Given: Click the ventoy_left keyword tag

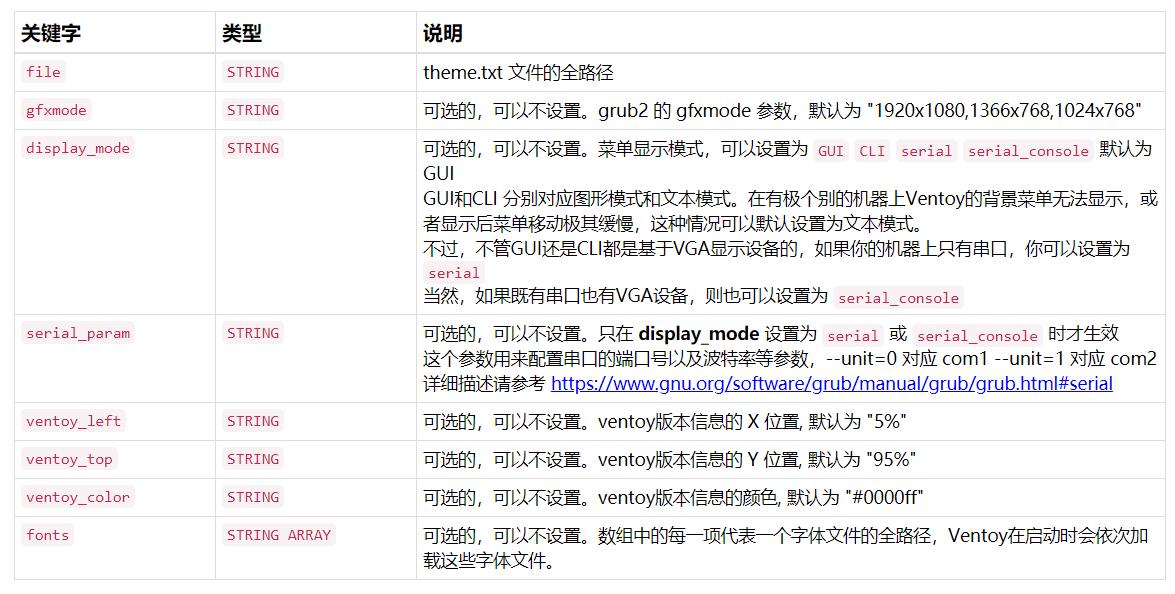Looking at the screenshot, I should click(72, 421).
